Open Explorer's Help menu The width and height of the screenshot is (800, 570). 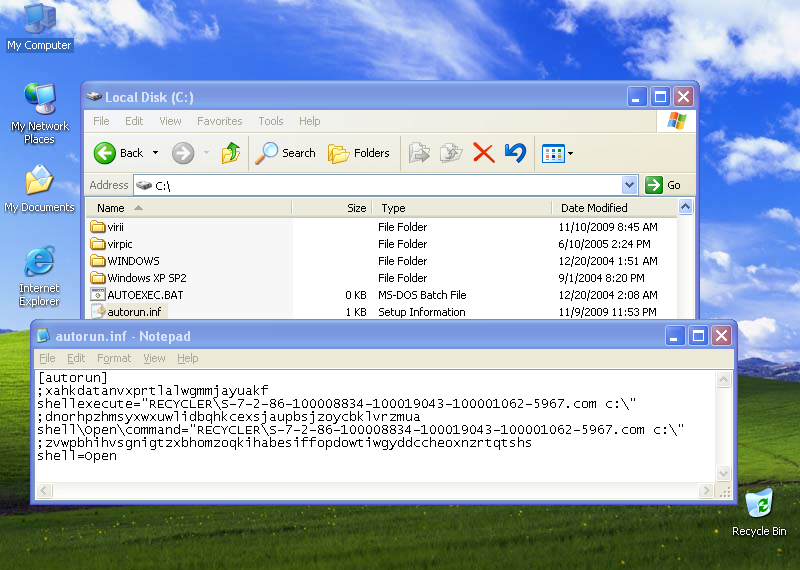click(x=310, y=121)
